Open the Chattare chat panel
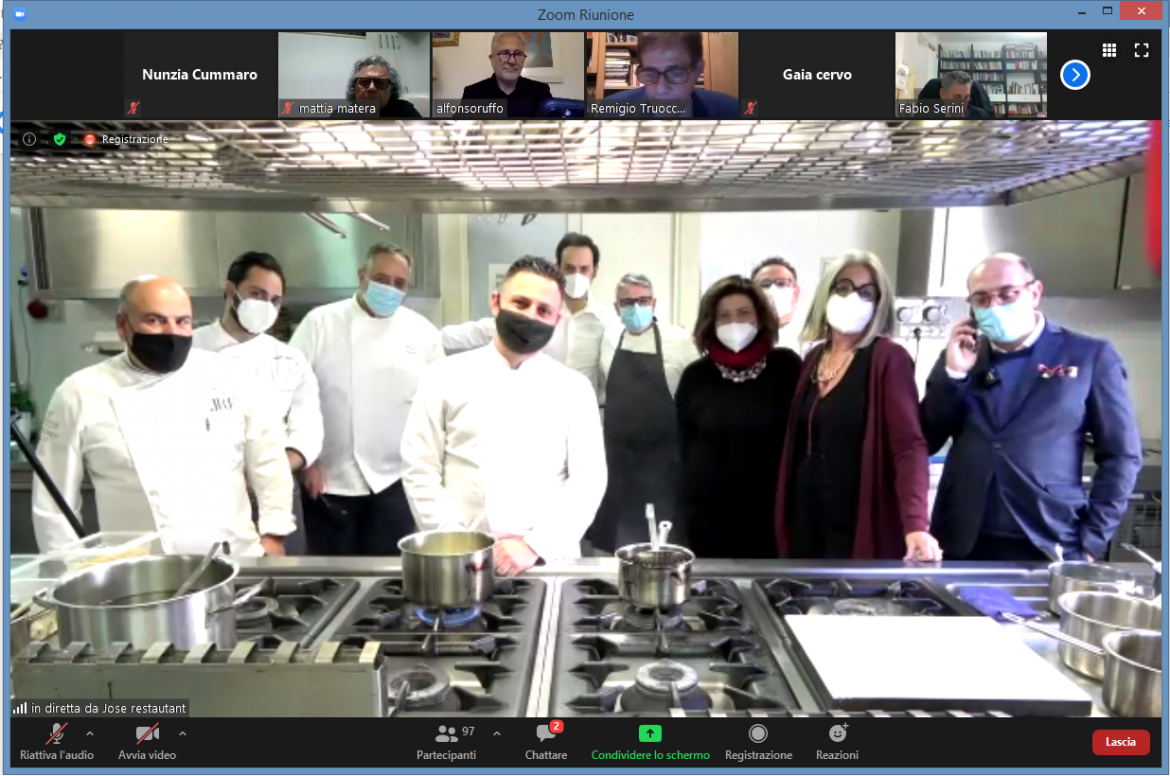 (546, 742)
